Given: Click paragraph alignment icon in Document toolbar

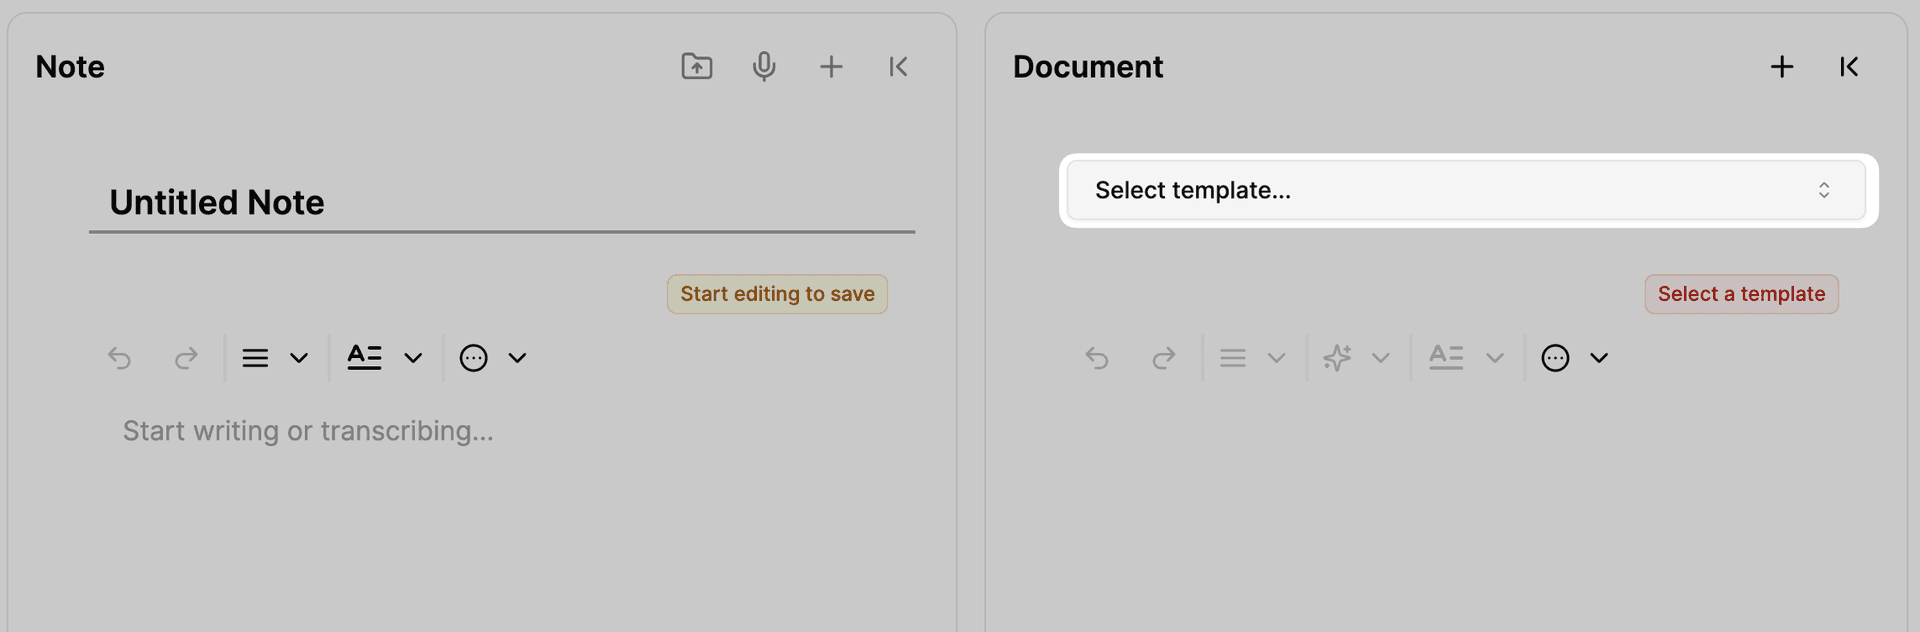Looking at the screenshot, I should click(1233, 358).
